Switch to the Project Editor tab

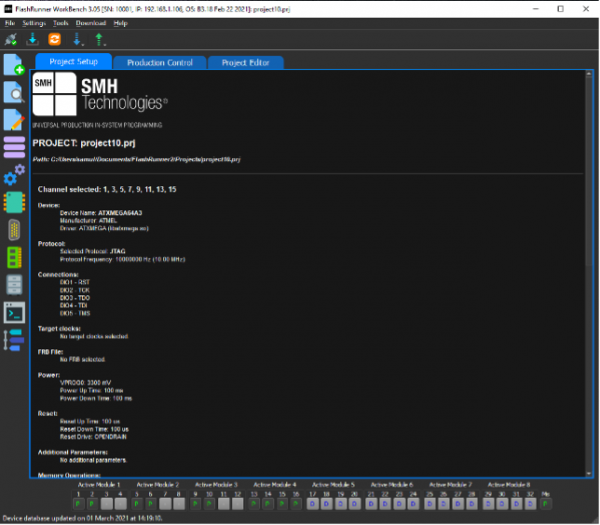coord(245,62)
